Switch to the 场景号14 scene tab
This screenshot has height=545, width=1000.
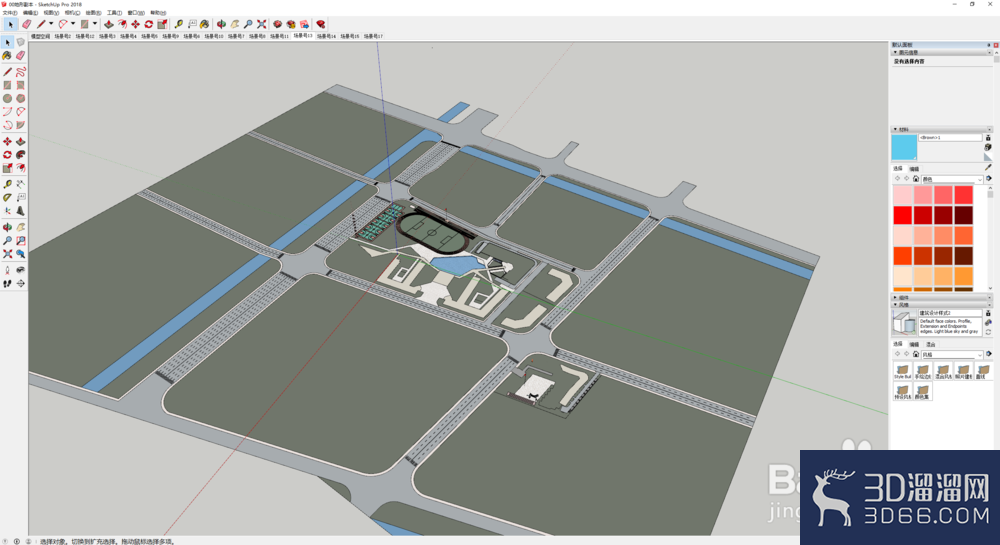click(326, 36)
